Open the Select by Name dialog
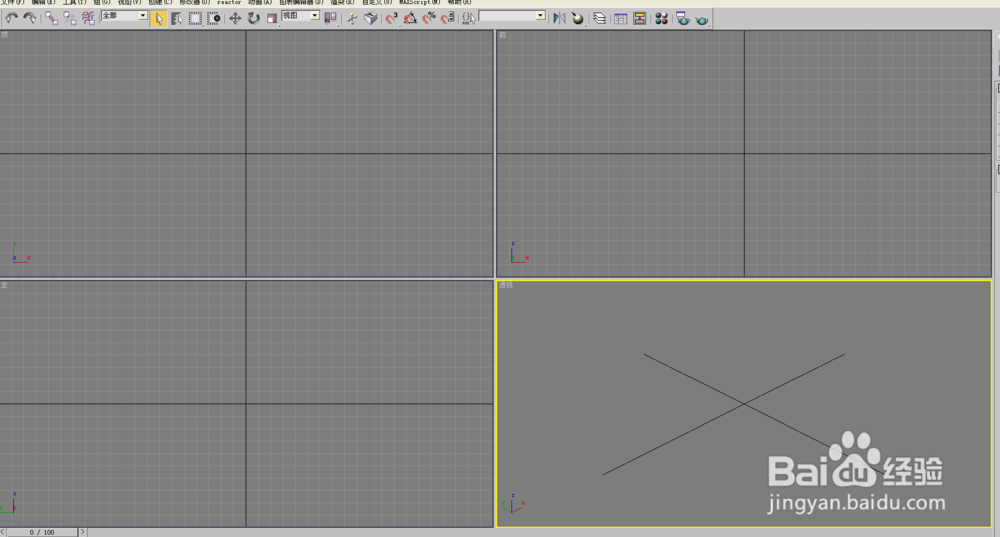1000x537 pixels. tap(177, 18)
